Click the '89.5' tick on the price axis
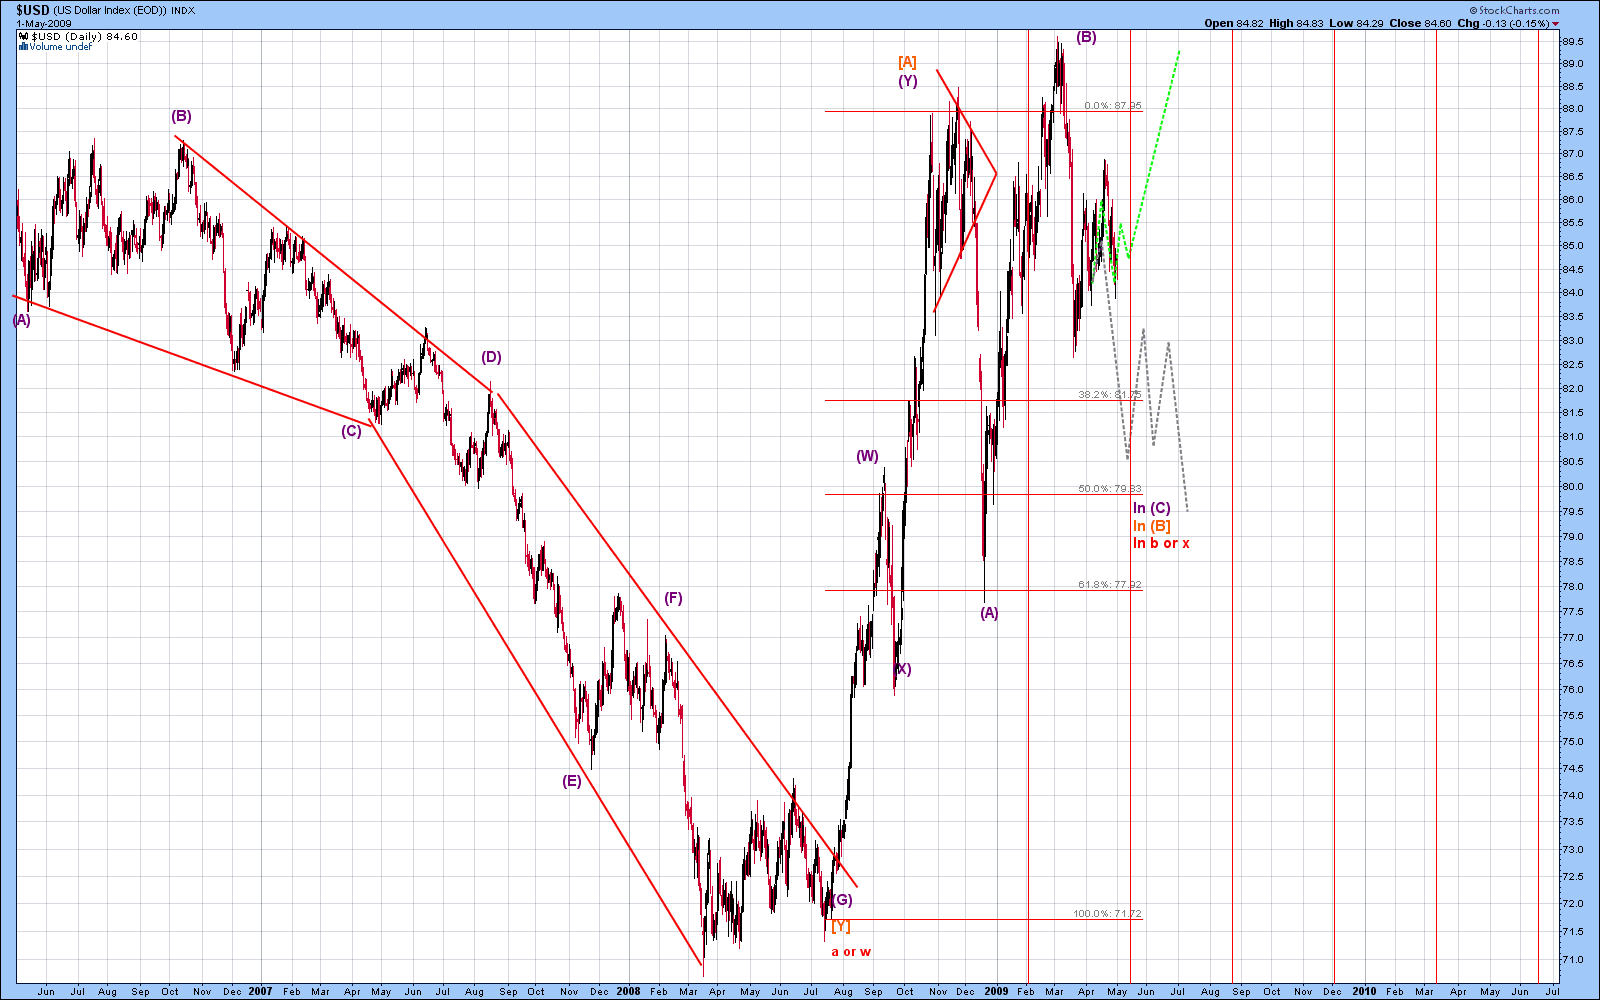This screenshot has height=1000, width=1600. coord(1572,41)
